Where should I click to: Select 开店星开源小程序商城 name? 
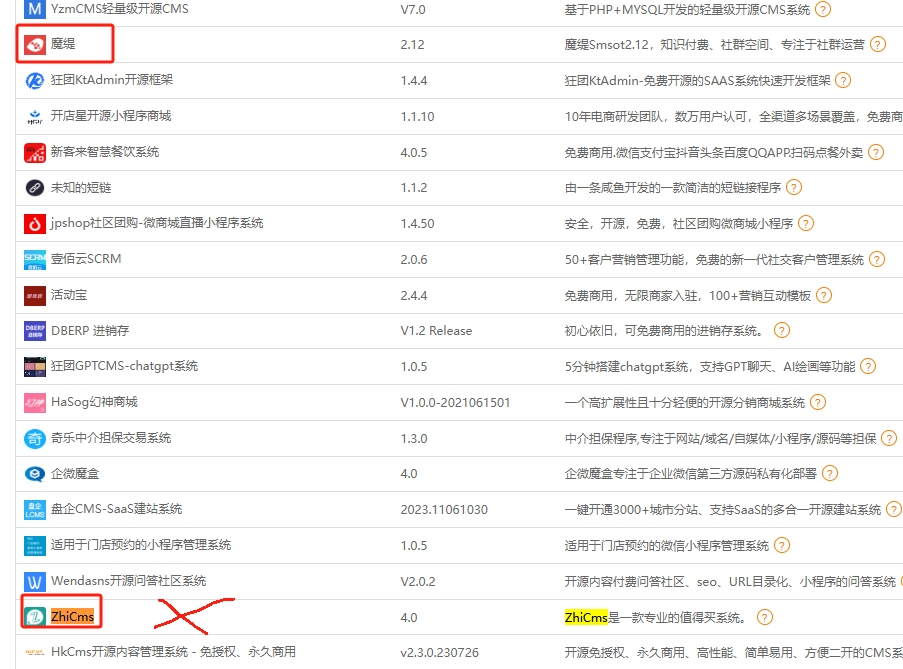[111, 116]
